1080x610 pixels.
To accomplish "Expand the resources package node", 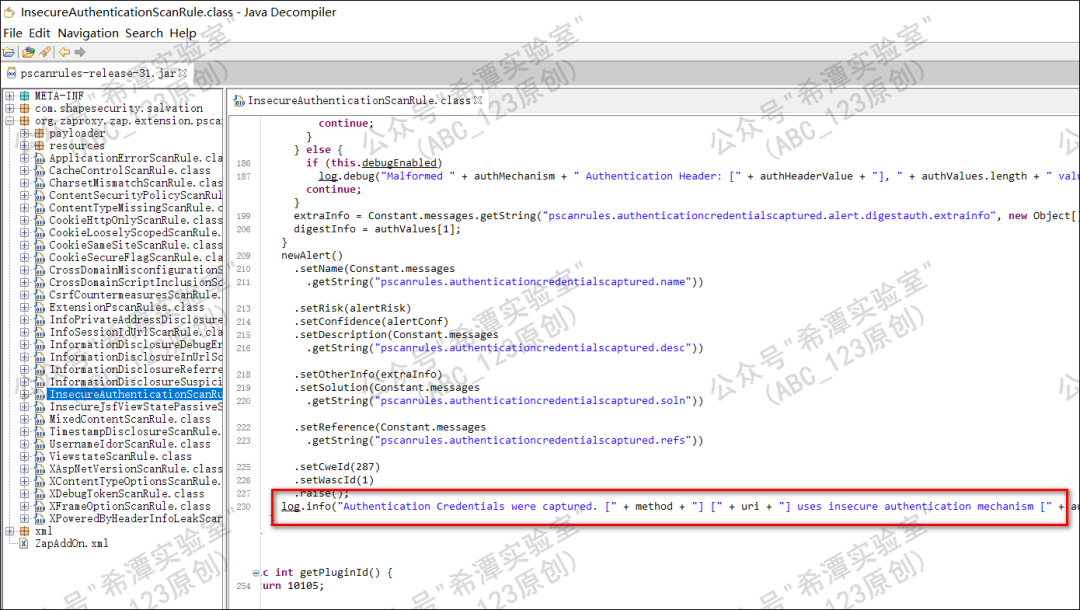I will (x=24, y=145).
